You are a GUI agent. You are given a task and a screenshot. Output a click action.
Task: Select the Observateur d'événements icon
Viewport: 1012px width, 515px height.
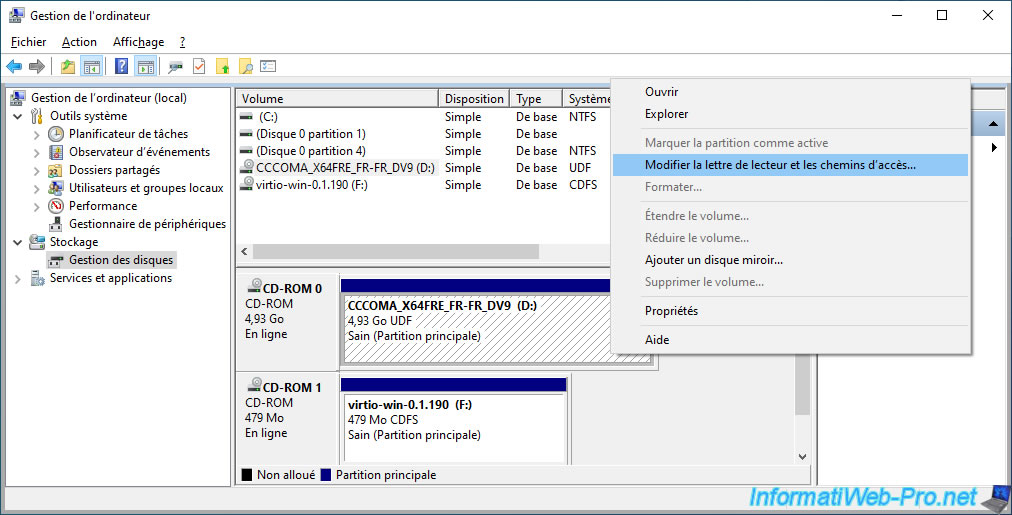[x=56, y=152]
